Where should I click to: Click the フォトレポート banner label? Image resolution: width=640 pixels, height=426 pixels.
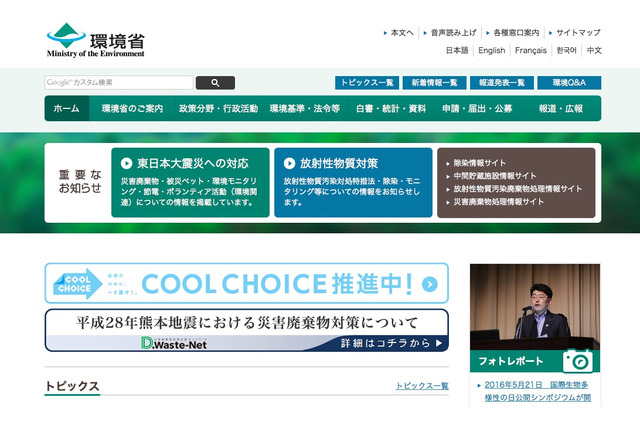point(511,361)
